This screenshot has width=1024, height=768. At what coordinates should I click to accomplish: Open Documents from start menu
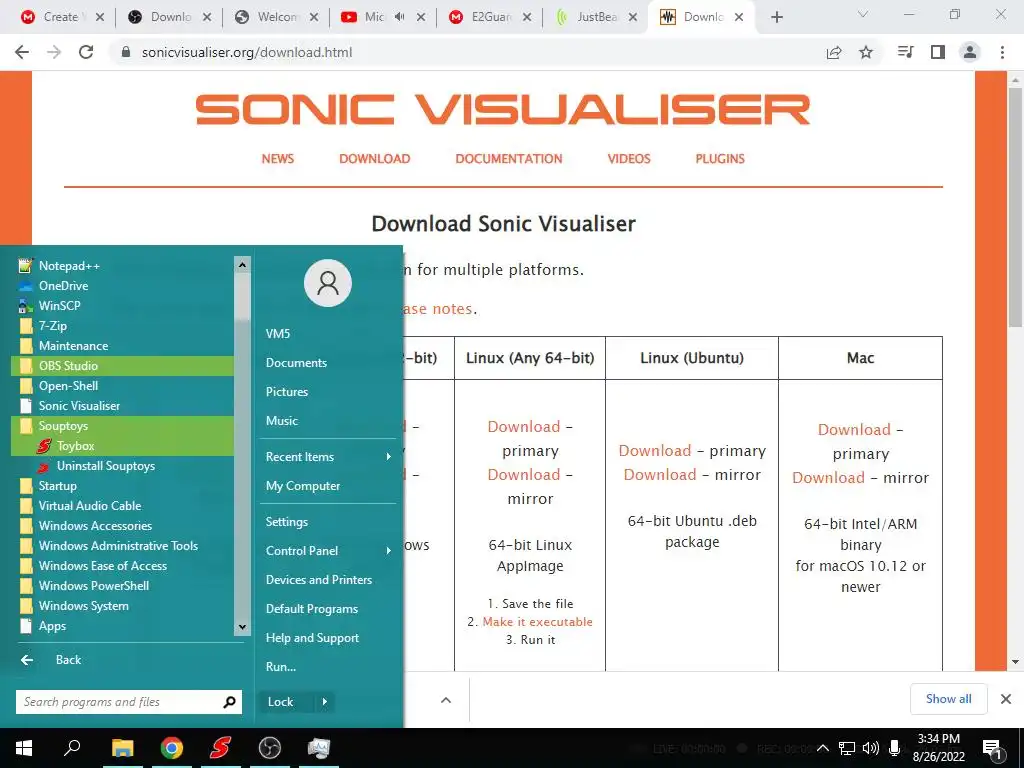(328, 363)
